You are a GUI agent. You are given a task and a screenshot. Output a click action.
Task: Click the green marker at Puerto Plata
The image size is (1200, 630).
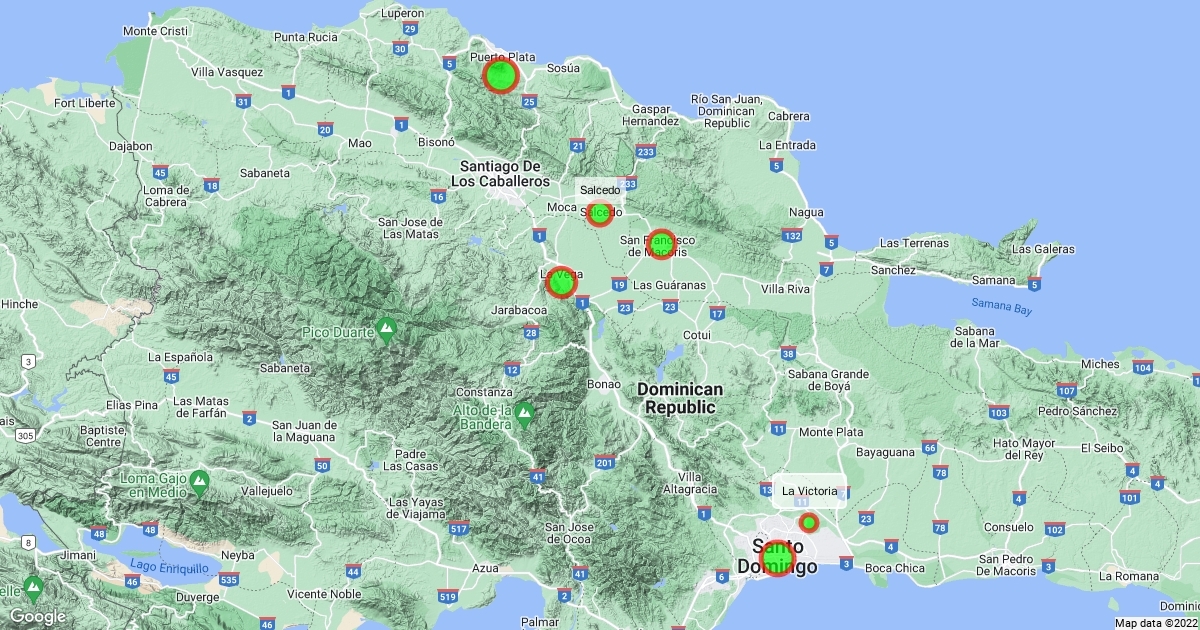coord(500,75)
